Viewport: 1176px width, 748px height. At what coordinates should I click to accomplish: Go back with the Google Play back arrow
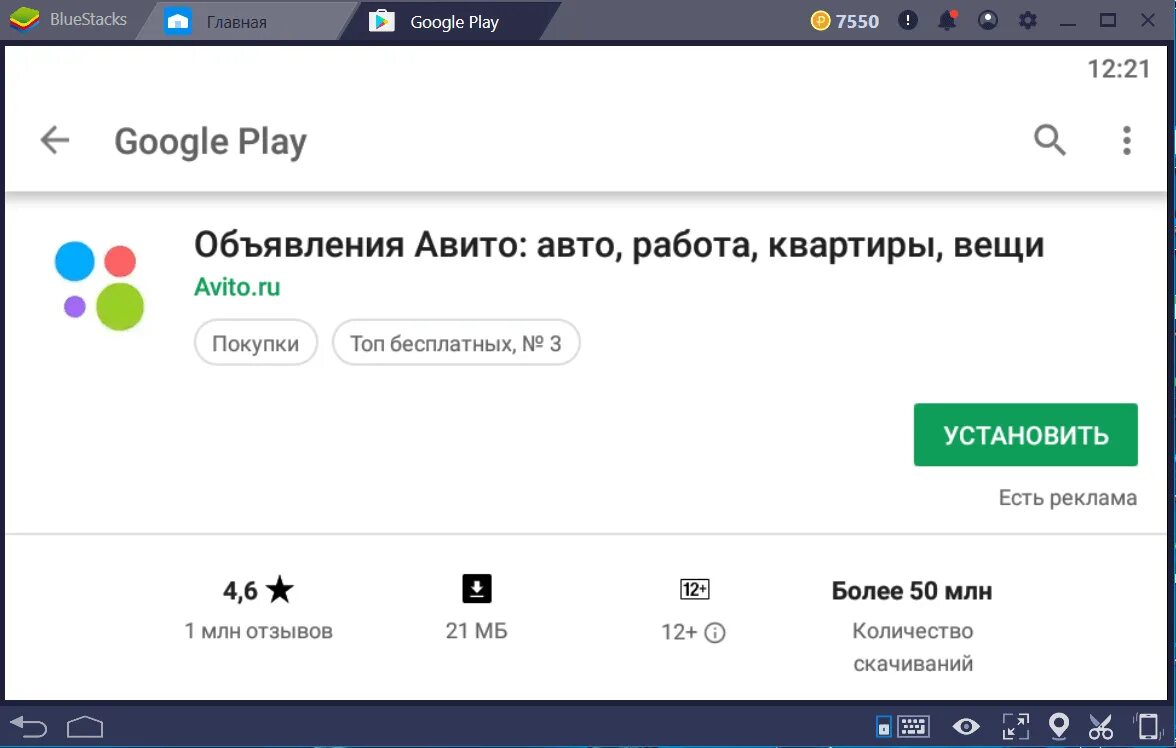point(55,140)
